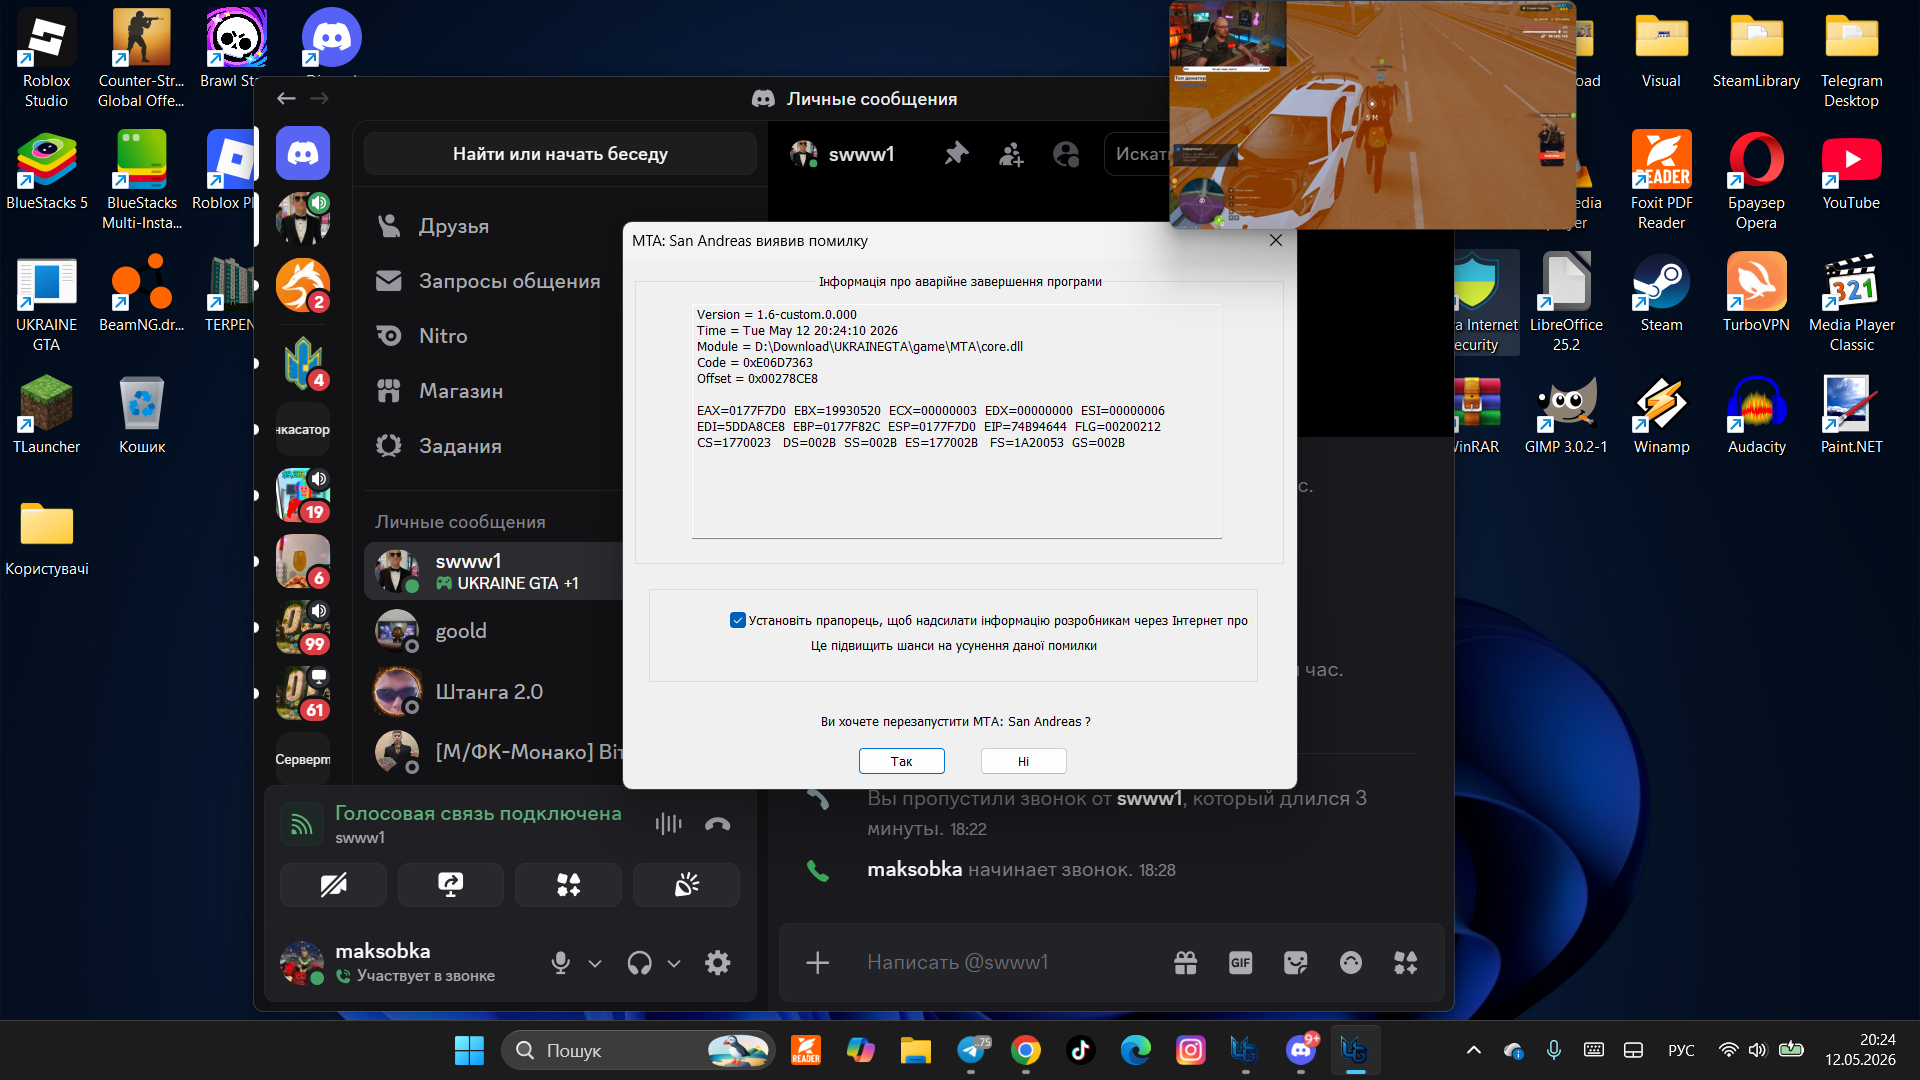
Task: Show hidden system tray icons
Action: tap(1473, 1050)
